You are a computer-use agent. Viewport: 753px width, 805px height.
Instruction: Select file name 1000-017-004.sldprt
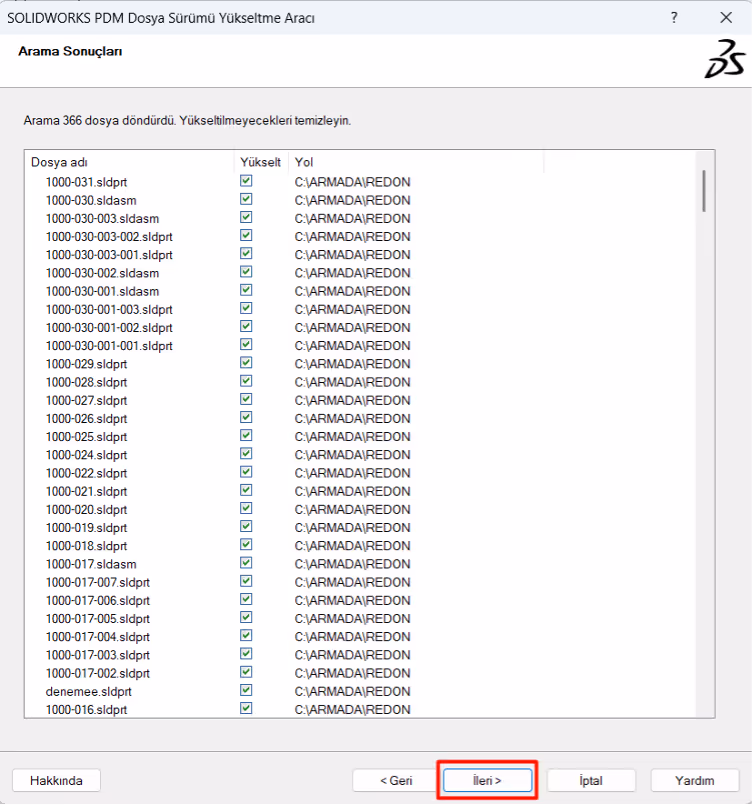tap(98, 637)
